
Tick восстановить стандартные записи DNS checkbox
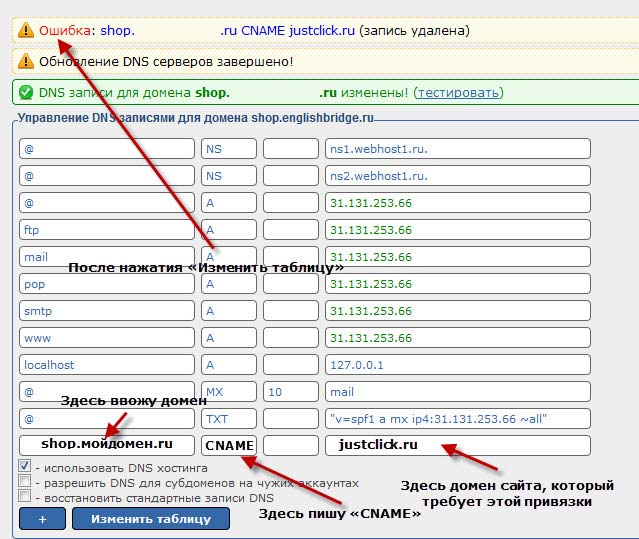[24, 496]
